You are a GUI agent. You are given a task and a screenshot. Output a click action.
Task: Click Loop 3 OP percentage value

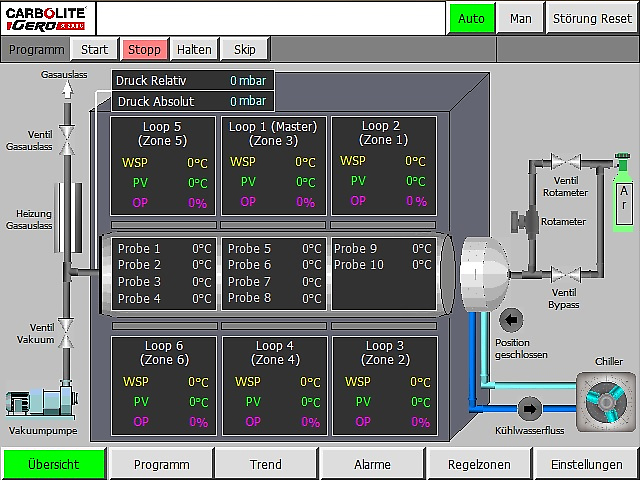421,421
